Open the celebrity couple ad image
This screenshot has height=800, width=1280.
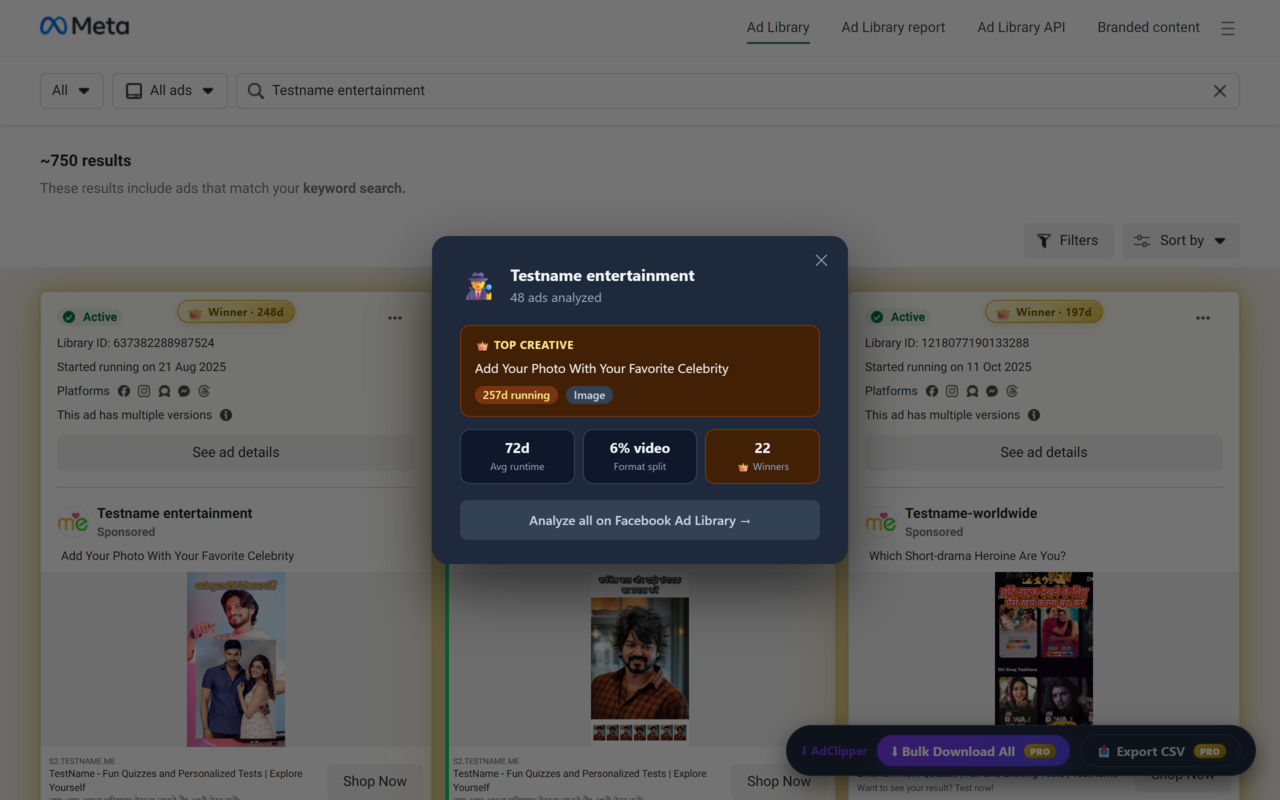(236, 659)
